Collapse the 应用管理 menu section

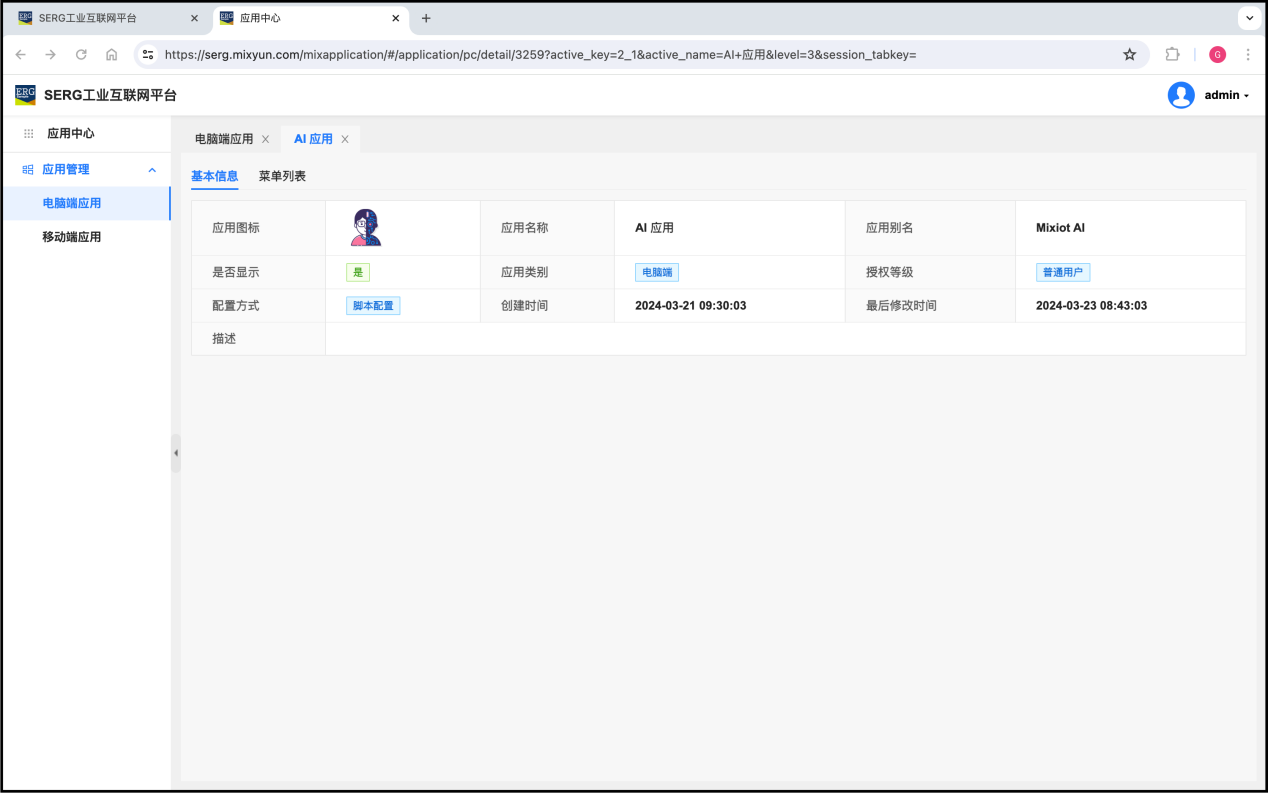tap(152, 170)
